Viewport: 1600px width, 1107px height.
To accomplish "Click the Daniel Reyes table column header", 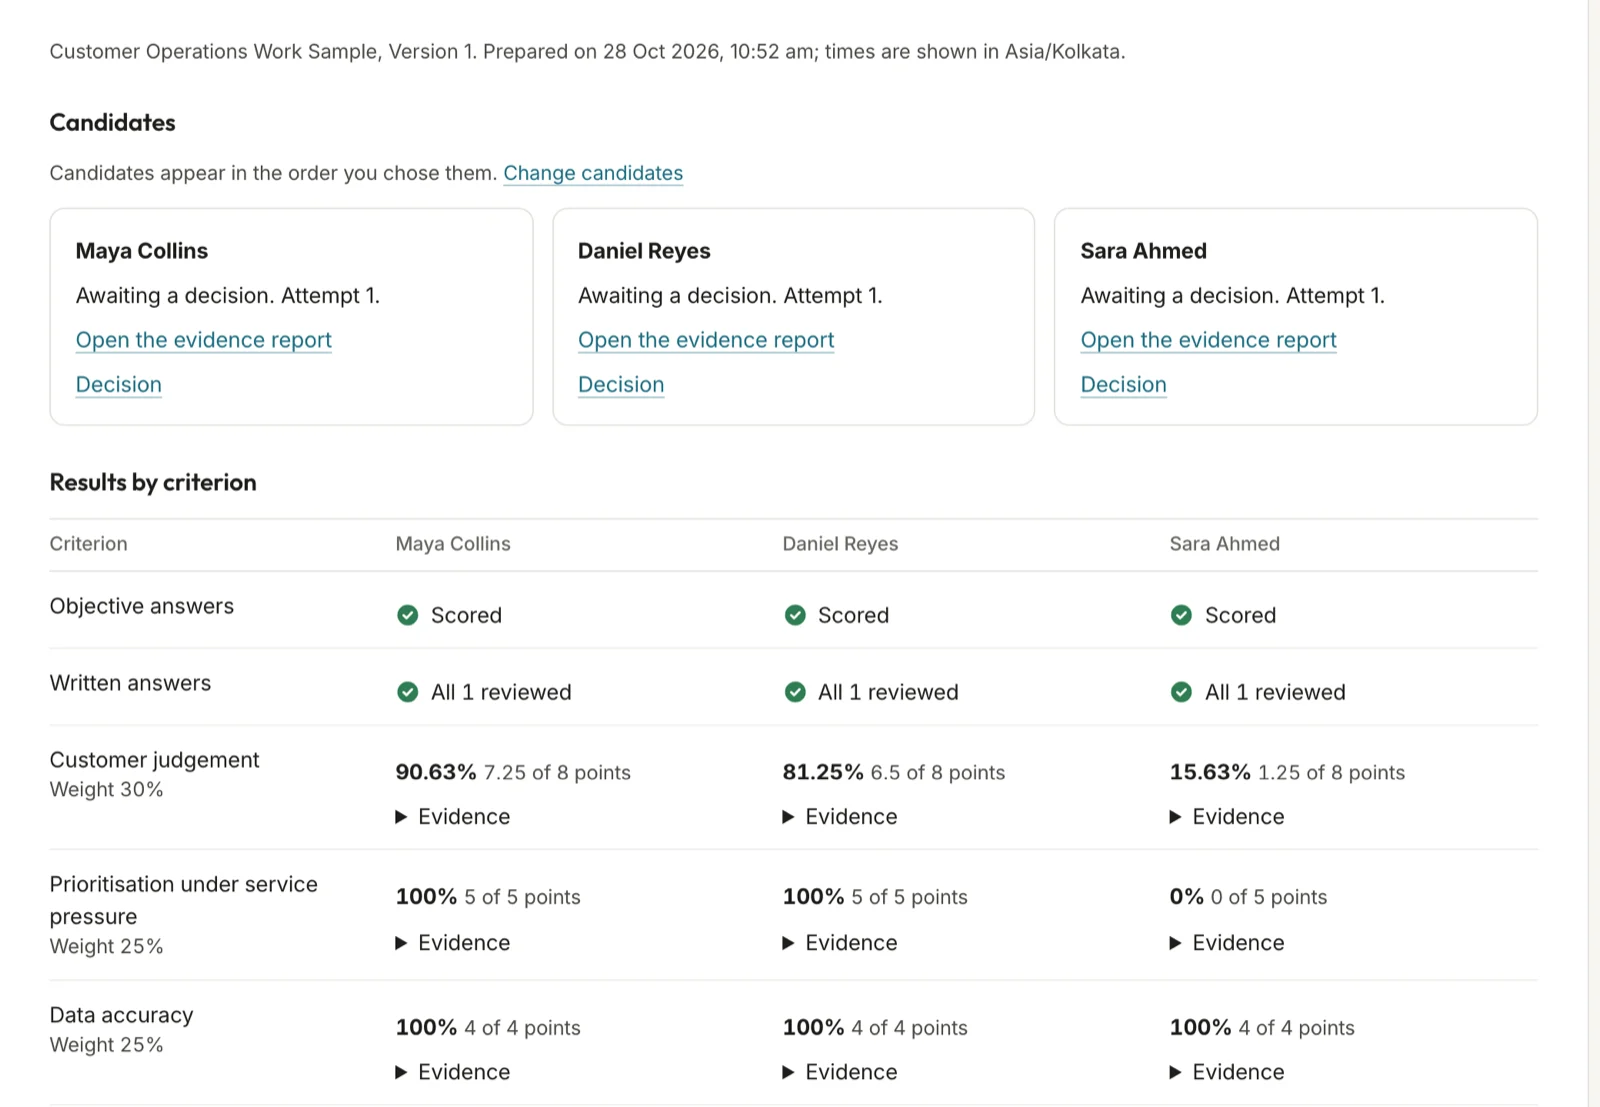I will coord(840,544).
